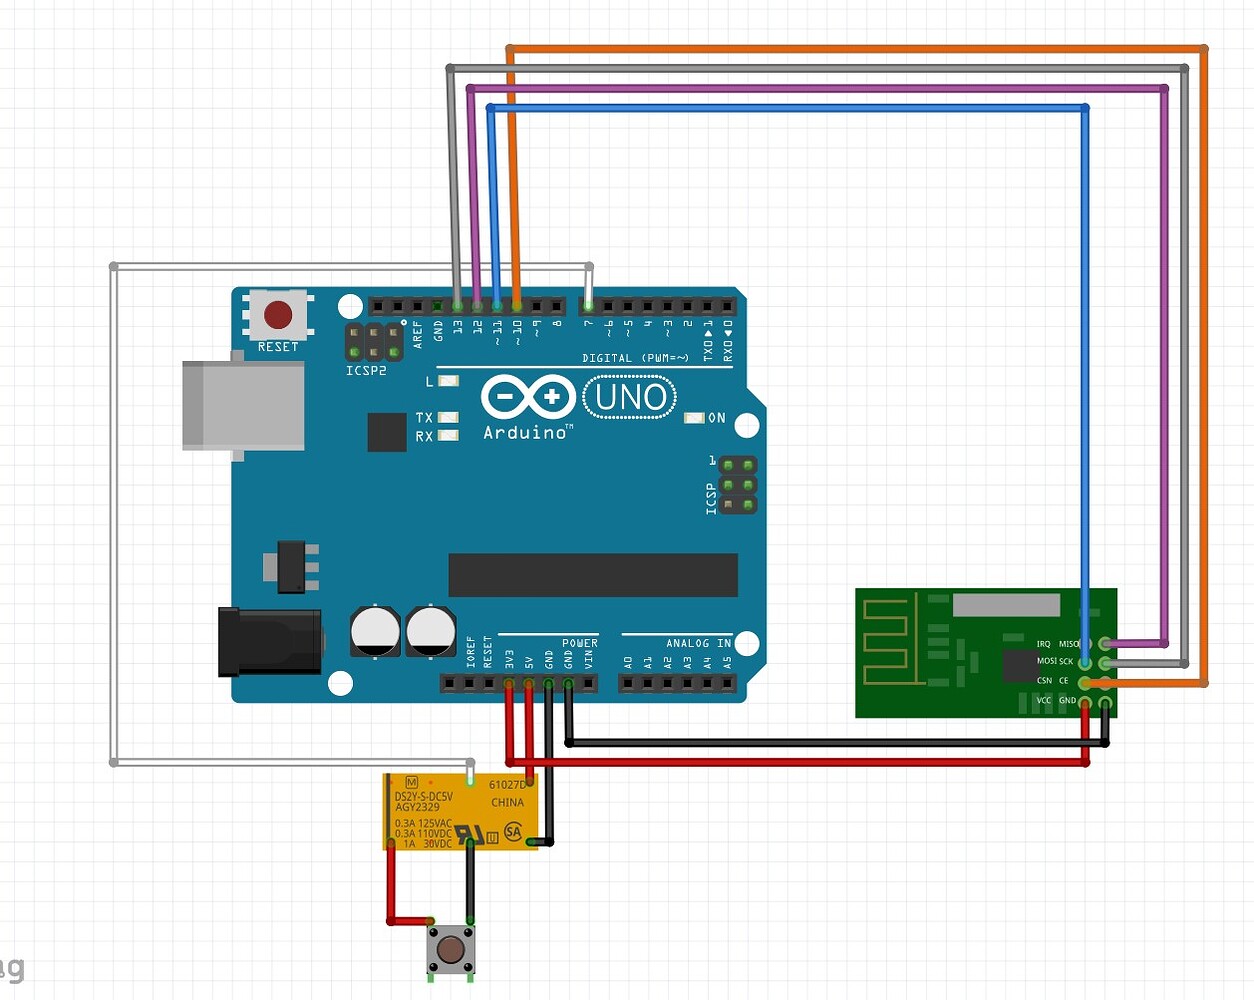Click the 3V3 pin on the POWER header

point(509,681)
